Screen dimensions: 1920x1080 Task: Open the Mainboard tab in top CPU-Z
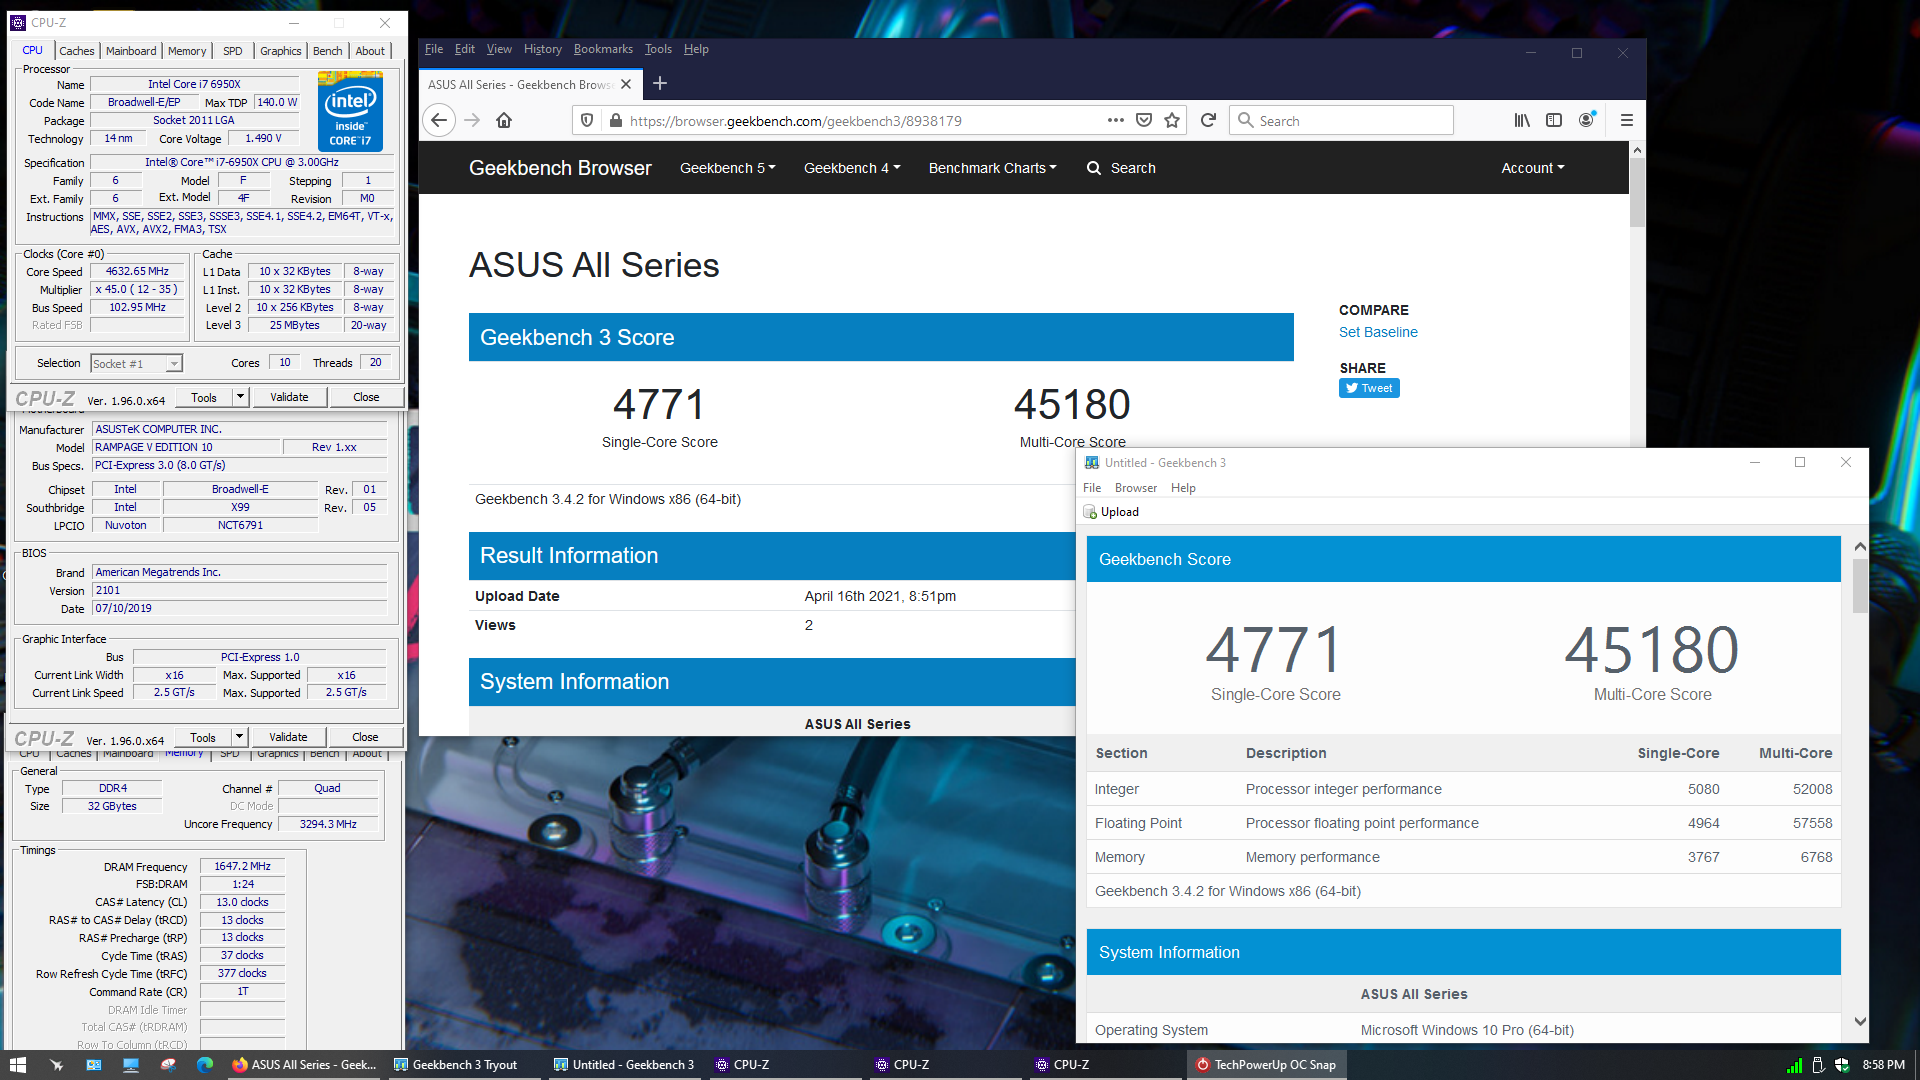[131, 51]
